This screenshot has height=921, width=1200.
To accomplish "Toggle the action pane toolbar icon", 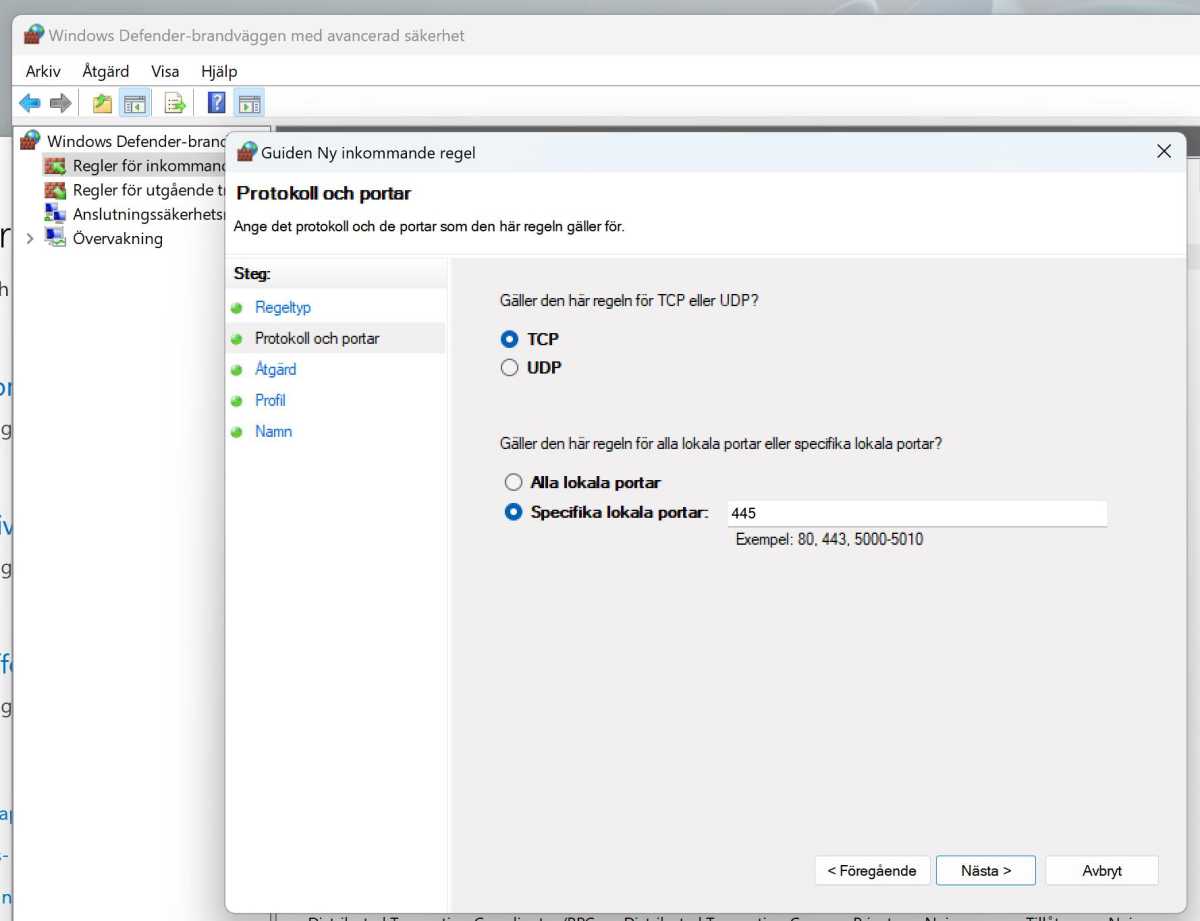I will click(x=249, y=103).
